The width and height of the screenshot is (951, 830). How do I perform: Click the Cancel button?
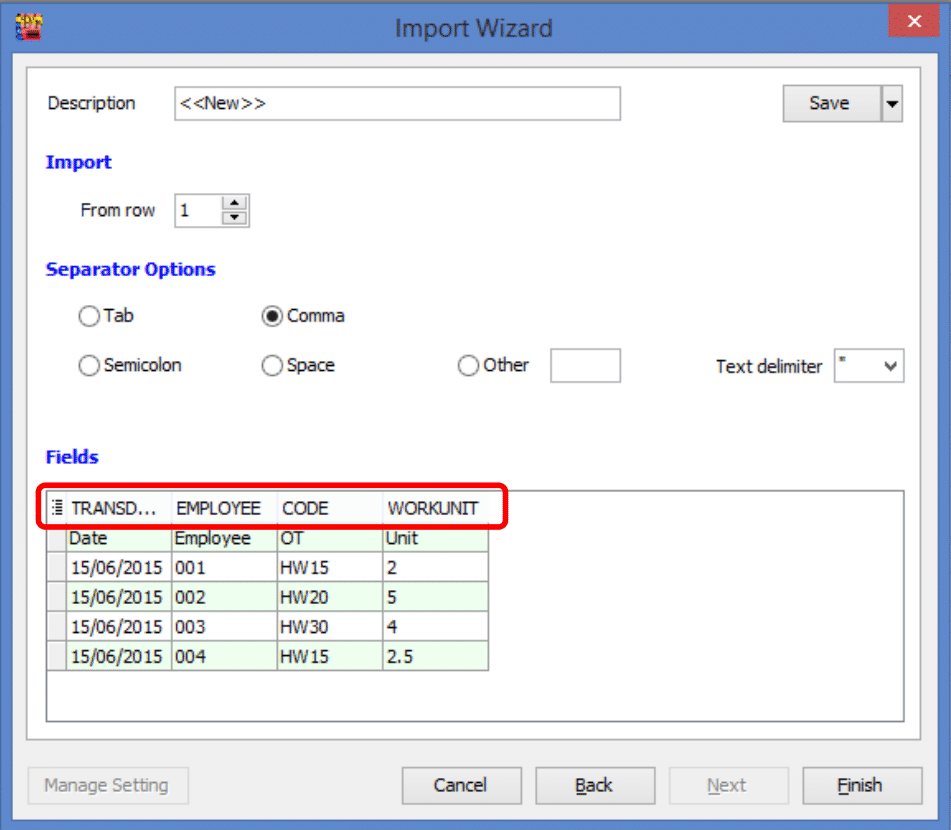coord(461,785)
